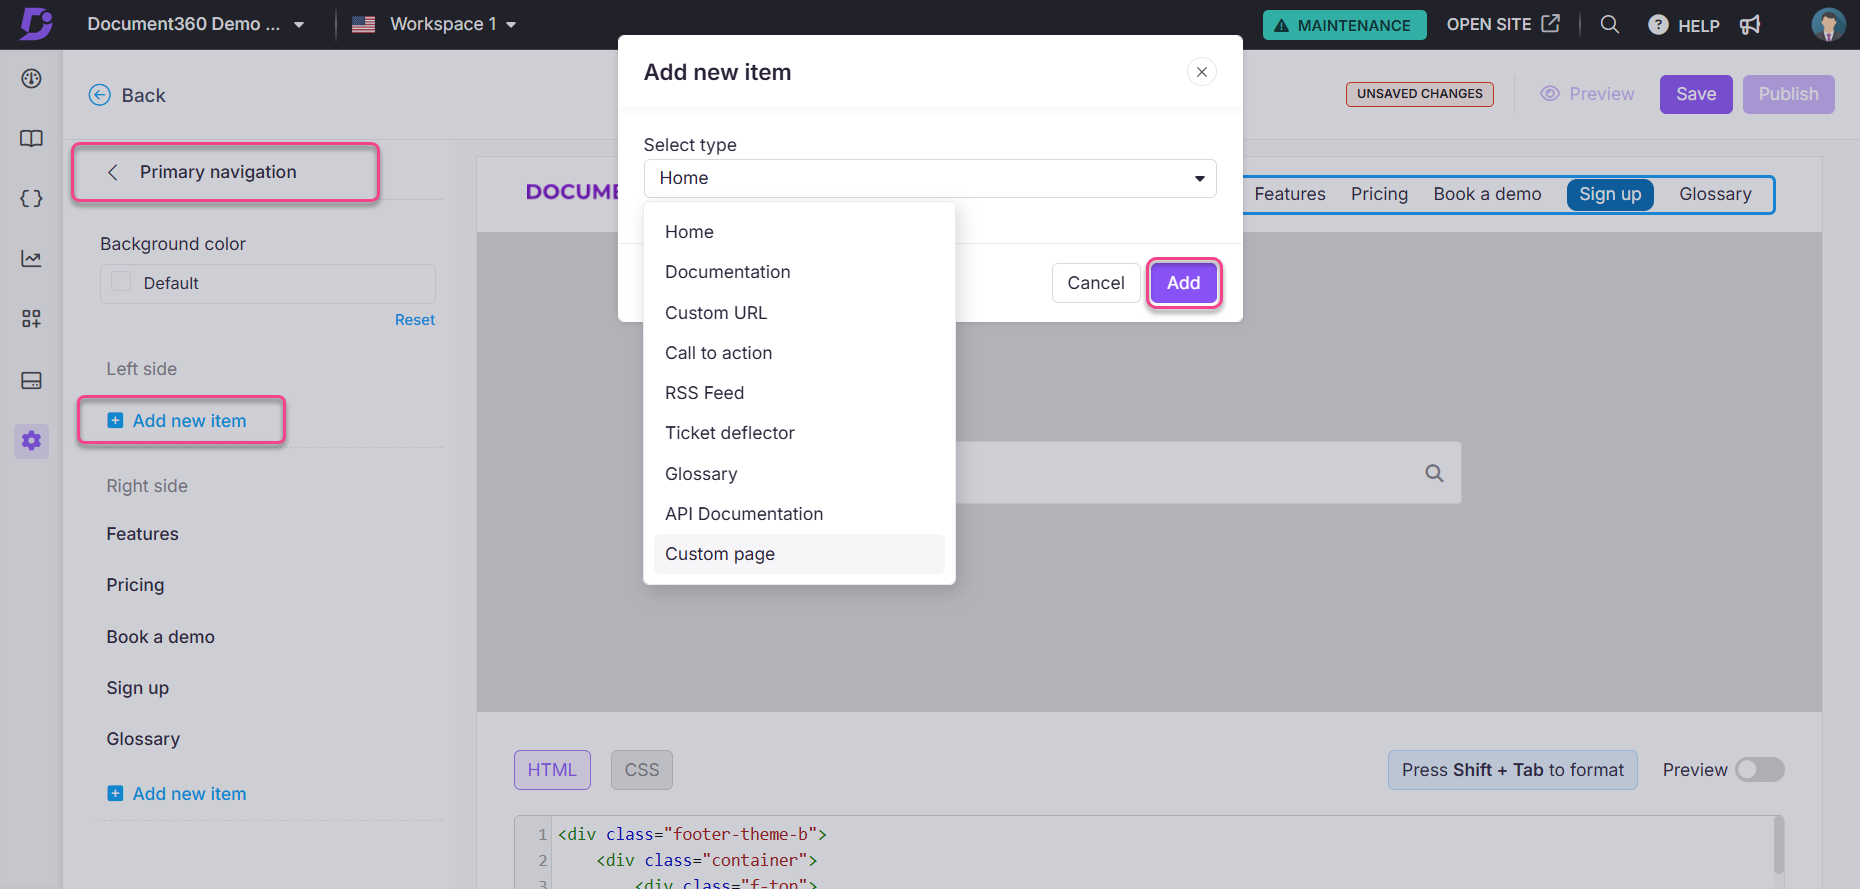Open the Help question mark icon

coord(1658,25)
